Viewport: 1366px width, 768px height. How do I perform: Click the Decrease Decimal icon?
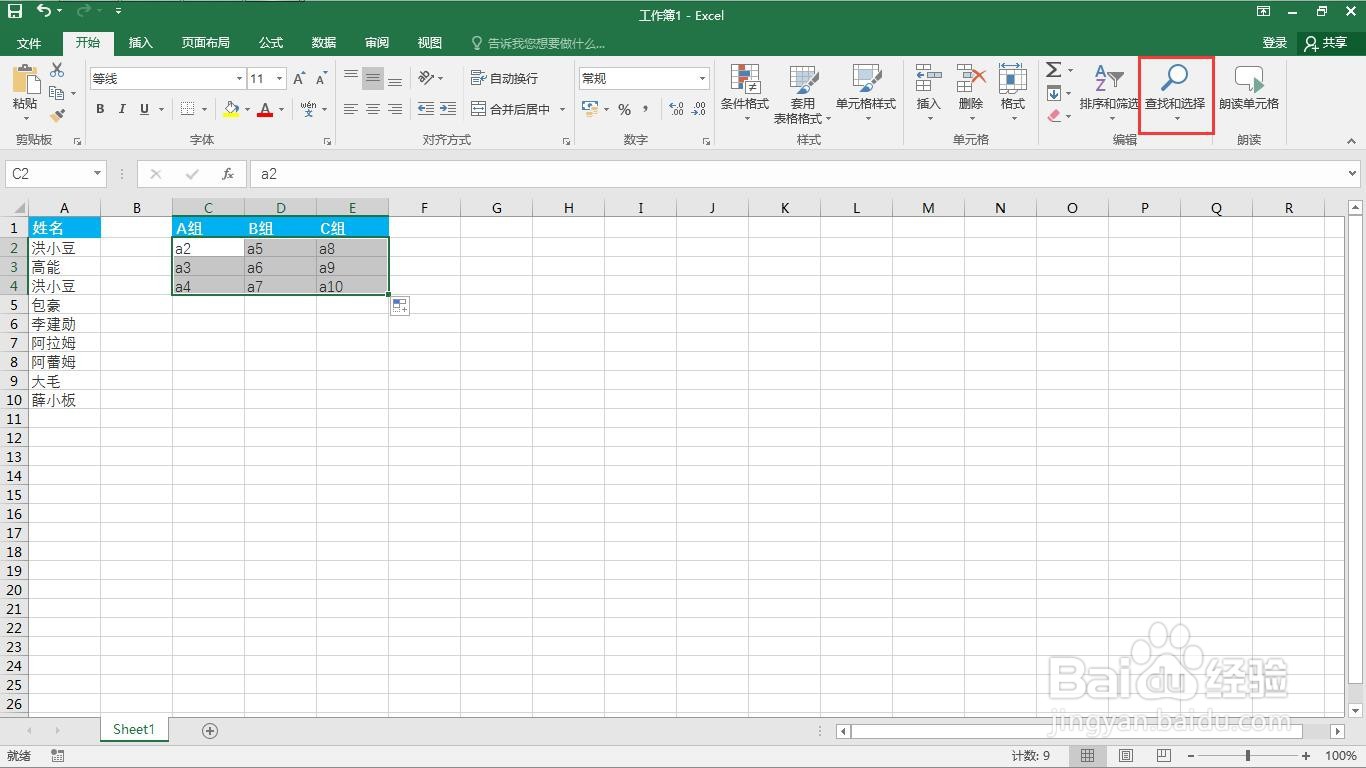699,109
